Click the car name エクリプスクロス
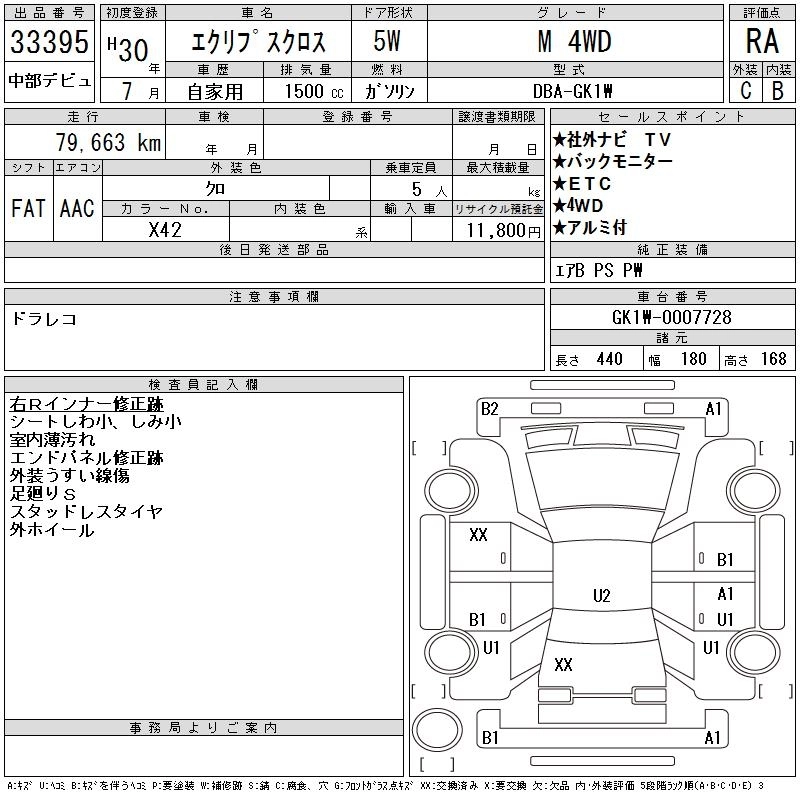Image resolution: width=800 pixels, height=800 pixels. point(257,43)
